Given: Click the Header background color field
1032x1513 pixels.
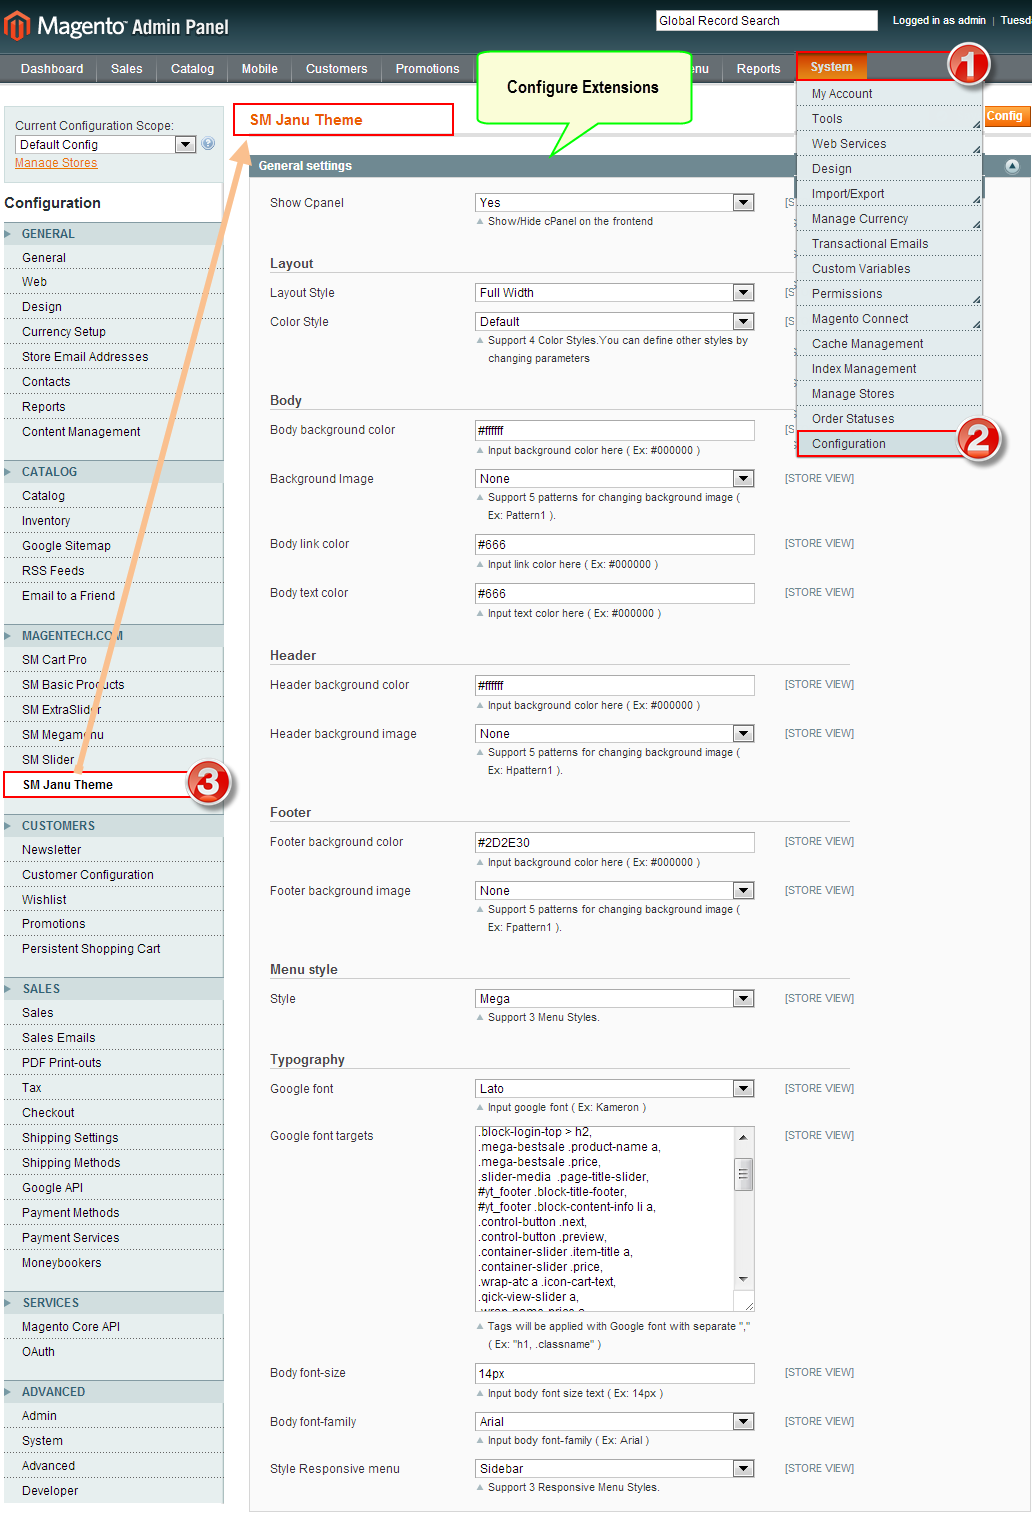Looking at the screenshot, I should pyautogui.click(x=615, y=686).
